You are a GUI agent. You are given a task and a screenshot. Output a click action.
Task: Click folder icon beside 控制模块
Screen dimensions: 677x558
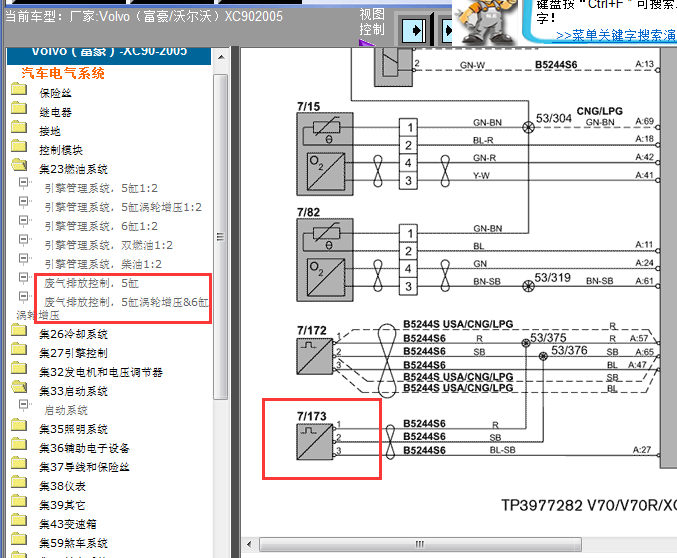point(19,146)
